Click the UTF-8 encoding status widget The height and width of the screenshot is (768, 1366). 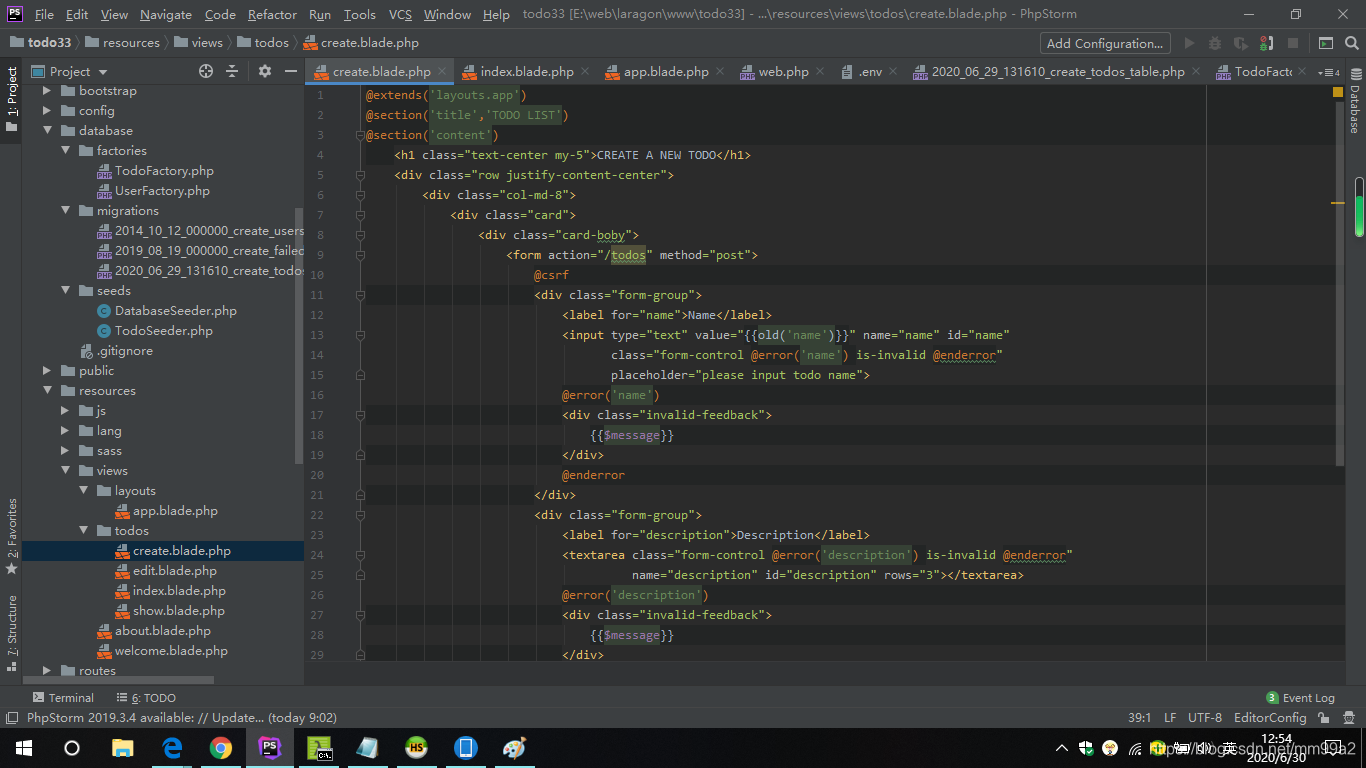(1204, 717)
